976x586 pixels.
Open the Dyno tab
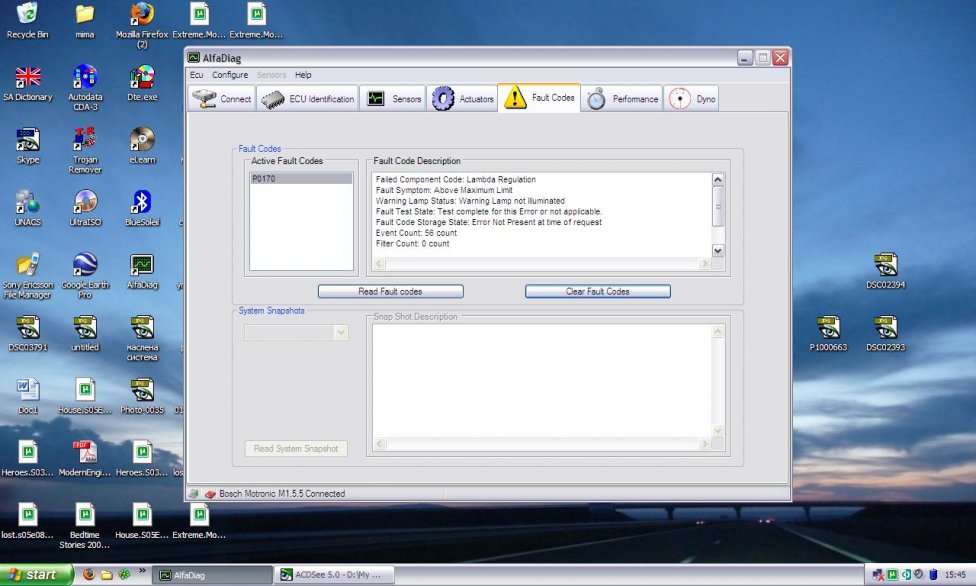tap(692, 99)
